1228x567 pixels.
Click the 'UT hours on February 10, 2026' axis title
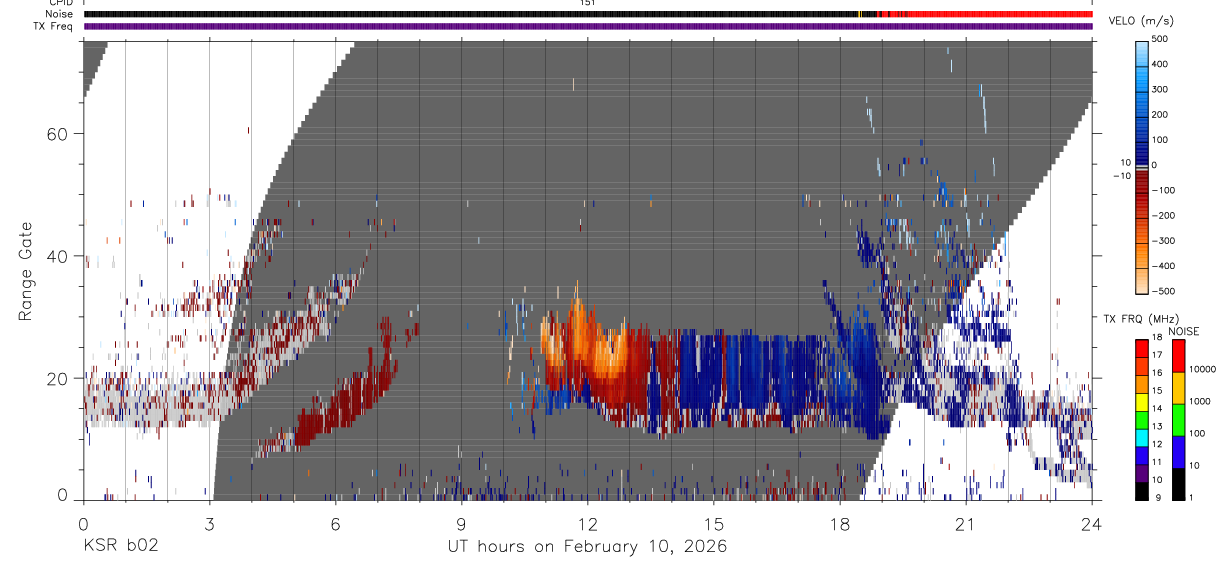[587, 547]
